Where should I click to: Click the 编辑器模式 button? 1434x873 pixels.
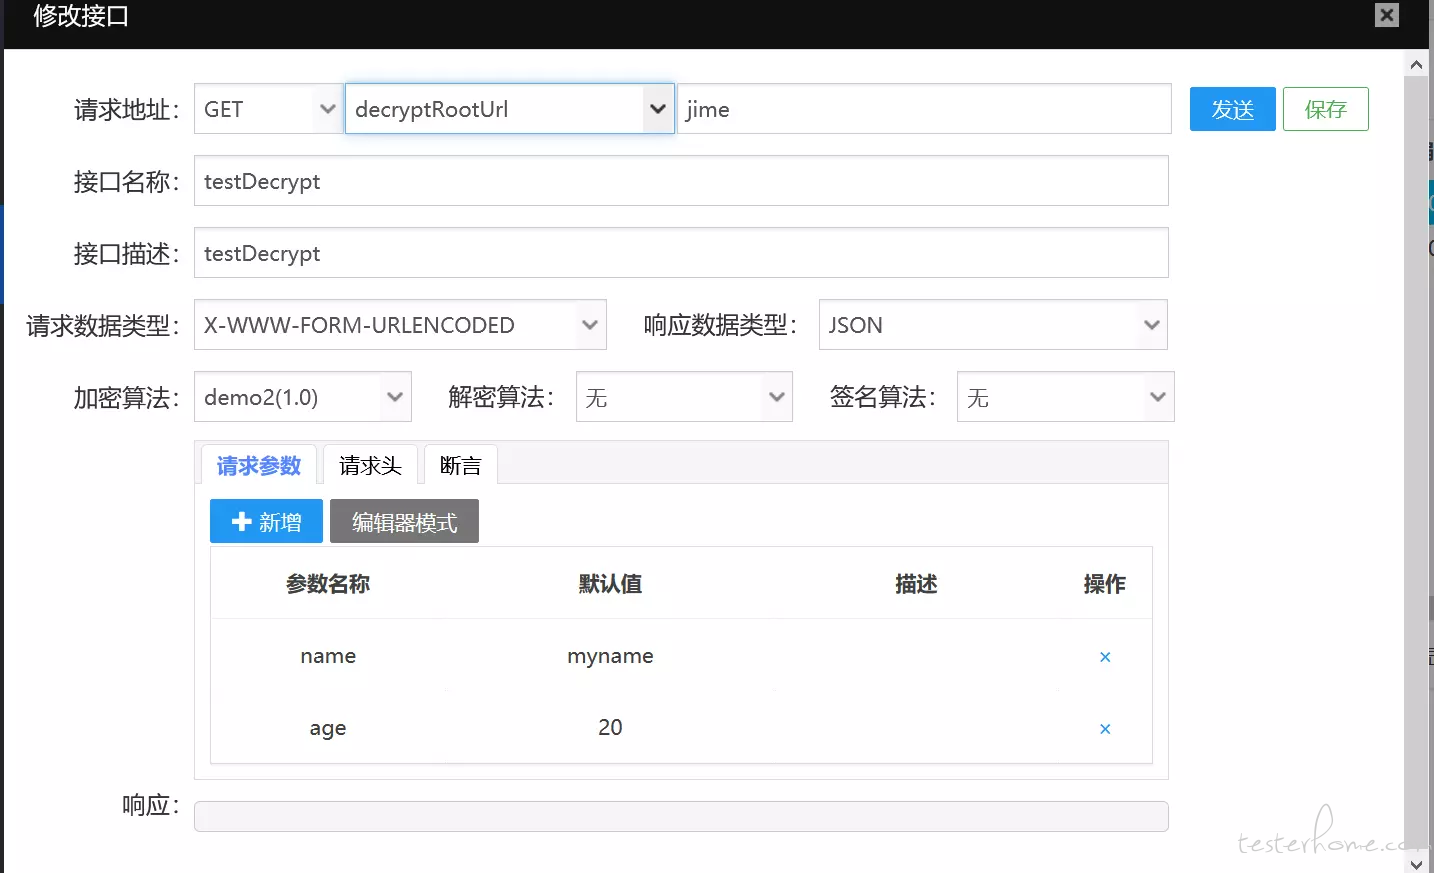click(404, 521)
